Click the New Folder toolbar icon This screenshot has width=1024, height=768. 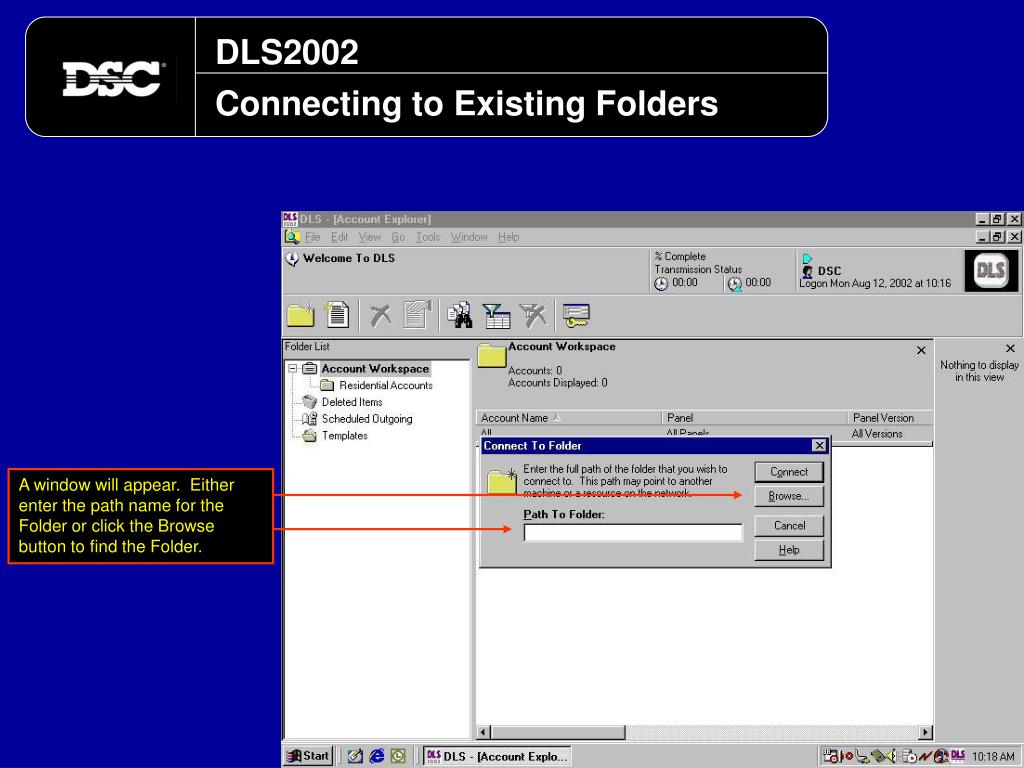click(x=301, y=315)
